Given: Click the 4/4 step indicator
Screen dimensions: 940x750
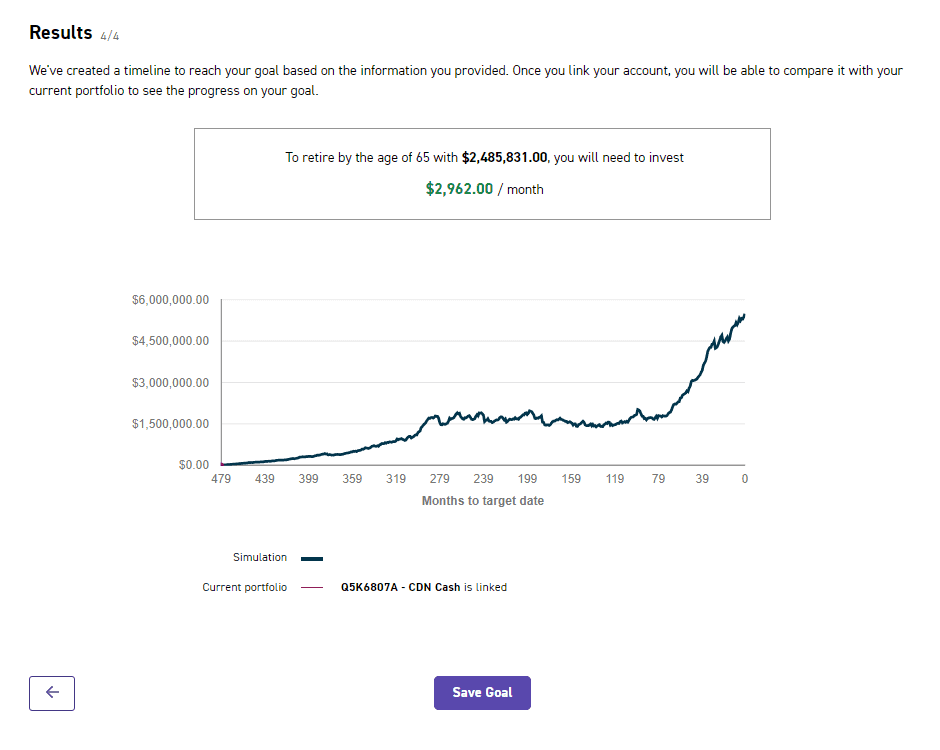Looking at the screenshot, I should point(110,36).
